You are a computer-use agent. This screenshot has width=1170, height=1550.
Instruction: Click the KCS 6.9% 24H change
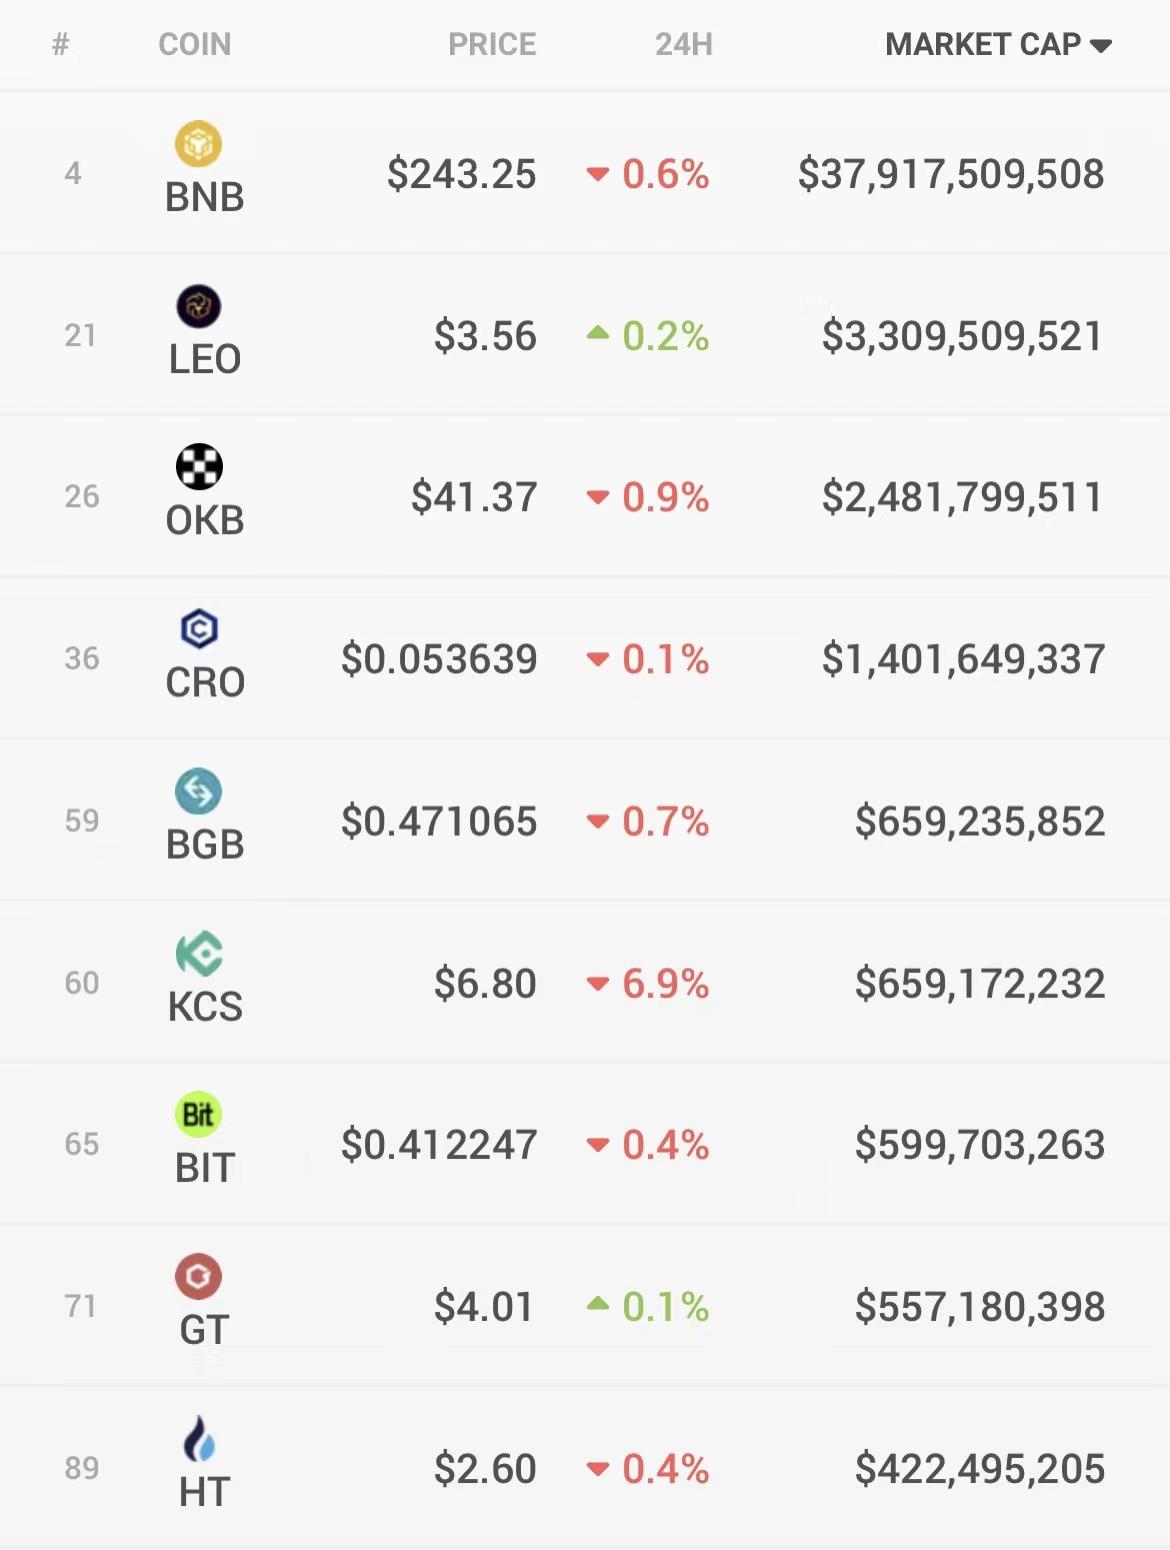(648, 984)
